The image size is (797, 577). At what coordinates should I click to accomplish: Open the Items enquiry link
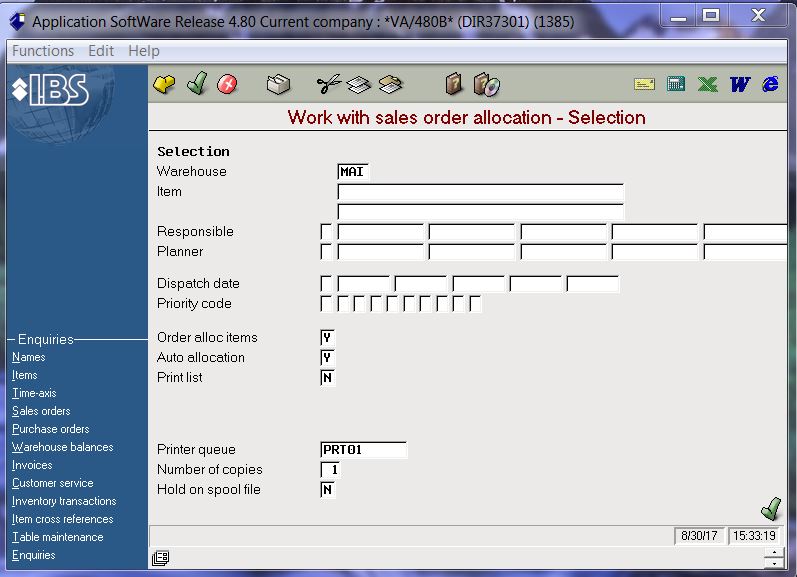pyautogui.click(x=24, y=375)
